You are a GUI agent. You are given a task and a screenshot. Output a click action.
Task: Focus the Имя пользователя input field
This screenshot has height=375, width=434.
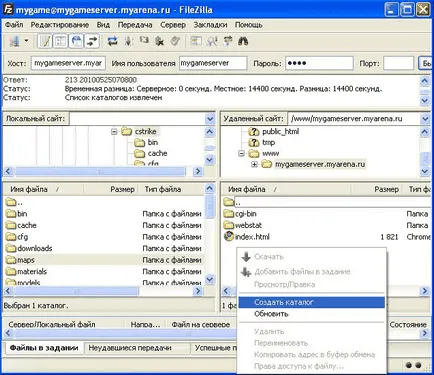213,63
